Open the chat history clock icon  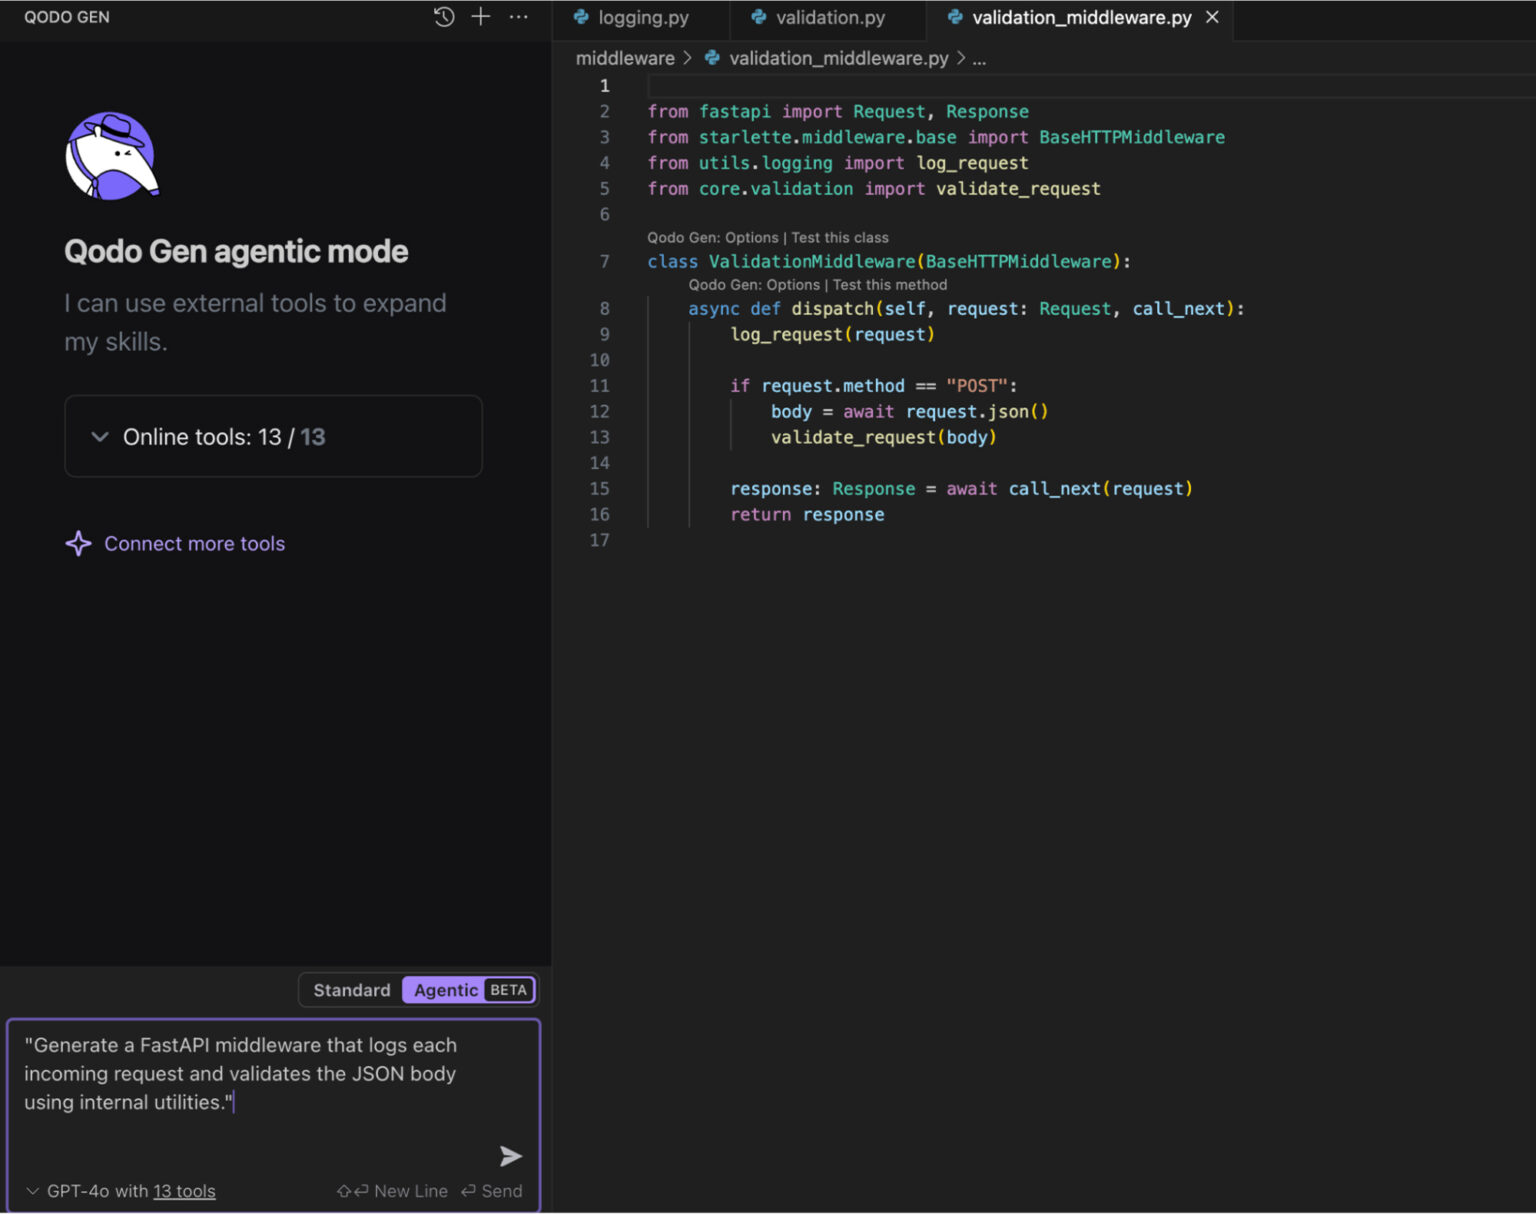[444, 17]
